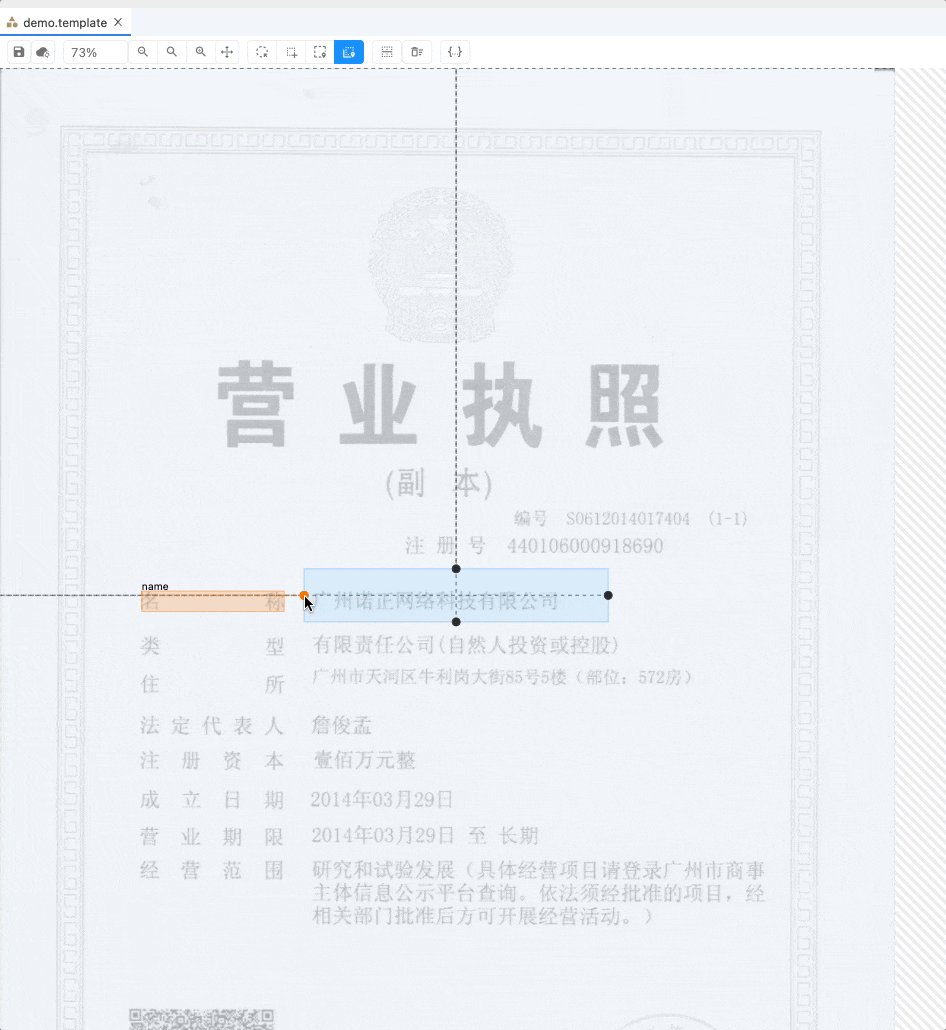Image resolution: width=946 pixels, height=1030 pixels.
Task: Switch to the demo.template tab
Action: point(65,22)
